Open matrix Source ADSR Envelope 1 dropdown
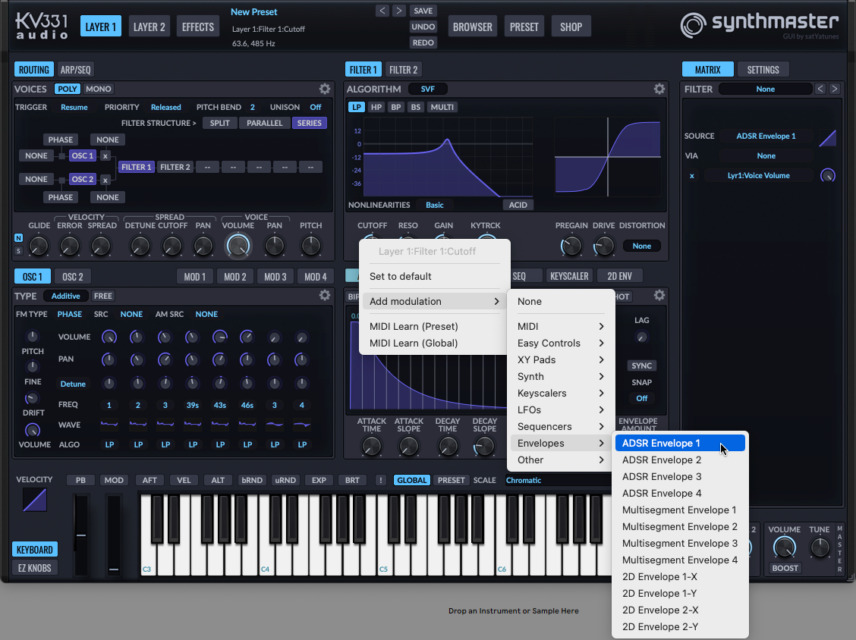The image size is (856, 640). pyautogui.click(x=765, y=136)
